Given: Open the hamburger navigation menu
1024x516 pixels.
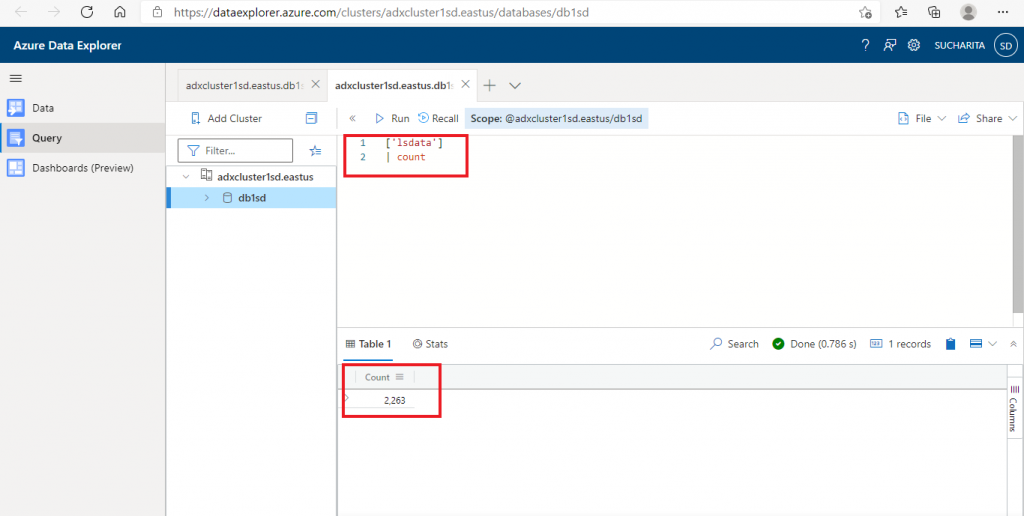Looking at the screenshot, I should pyautogui.click(x=16, y=78).
